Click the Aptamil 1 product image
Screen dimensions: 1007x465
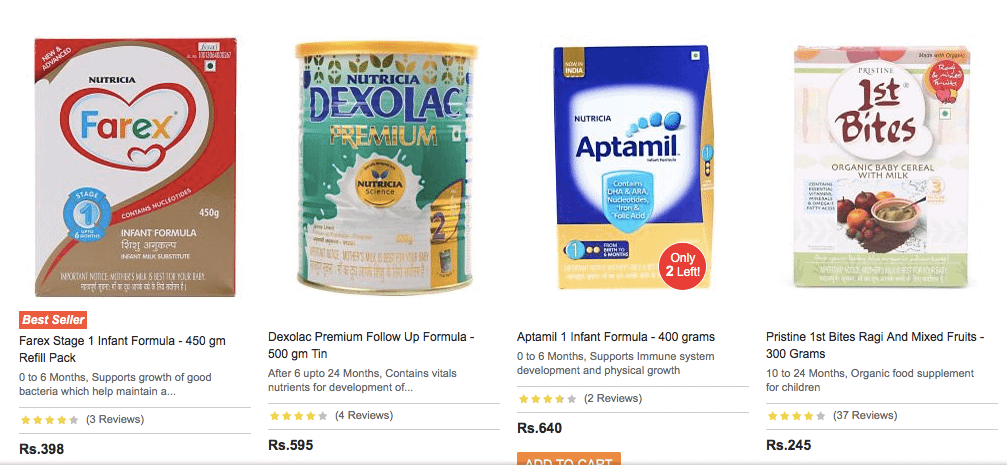pyautogui.click(x=632, y=160)
